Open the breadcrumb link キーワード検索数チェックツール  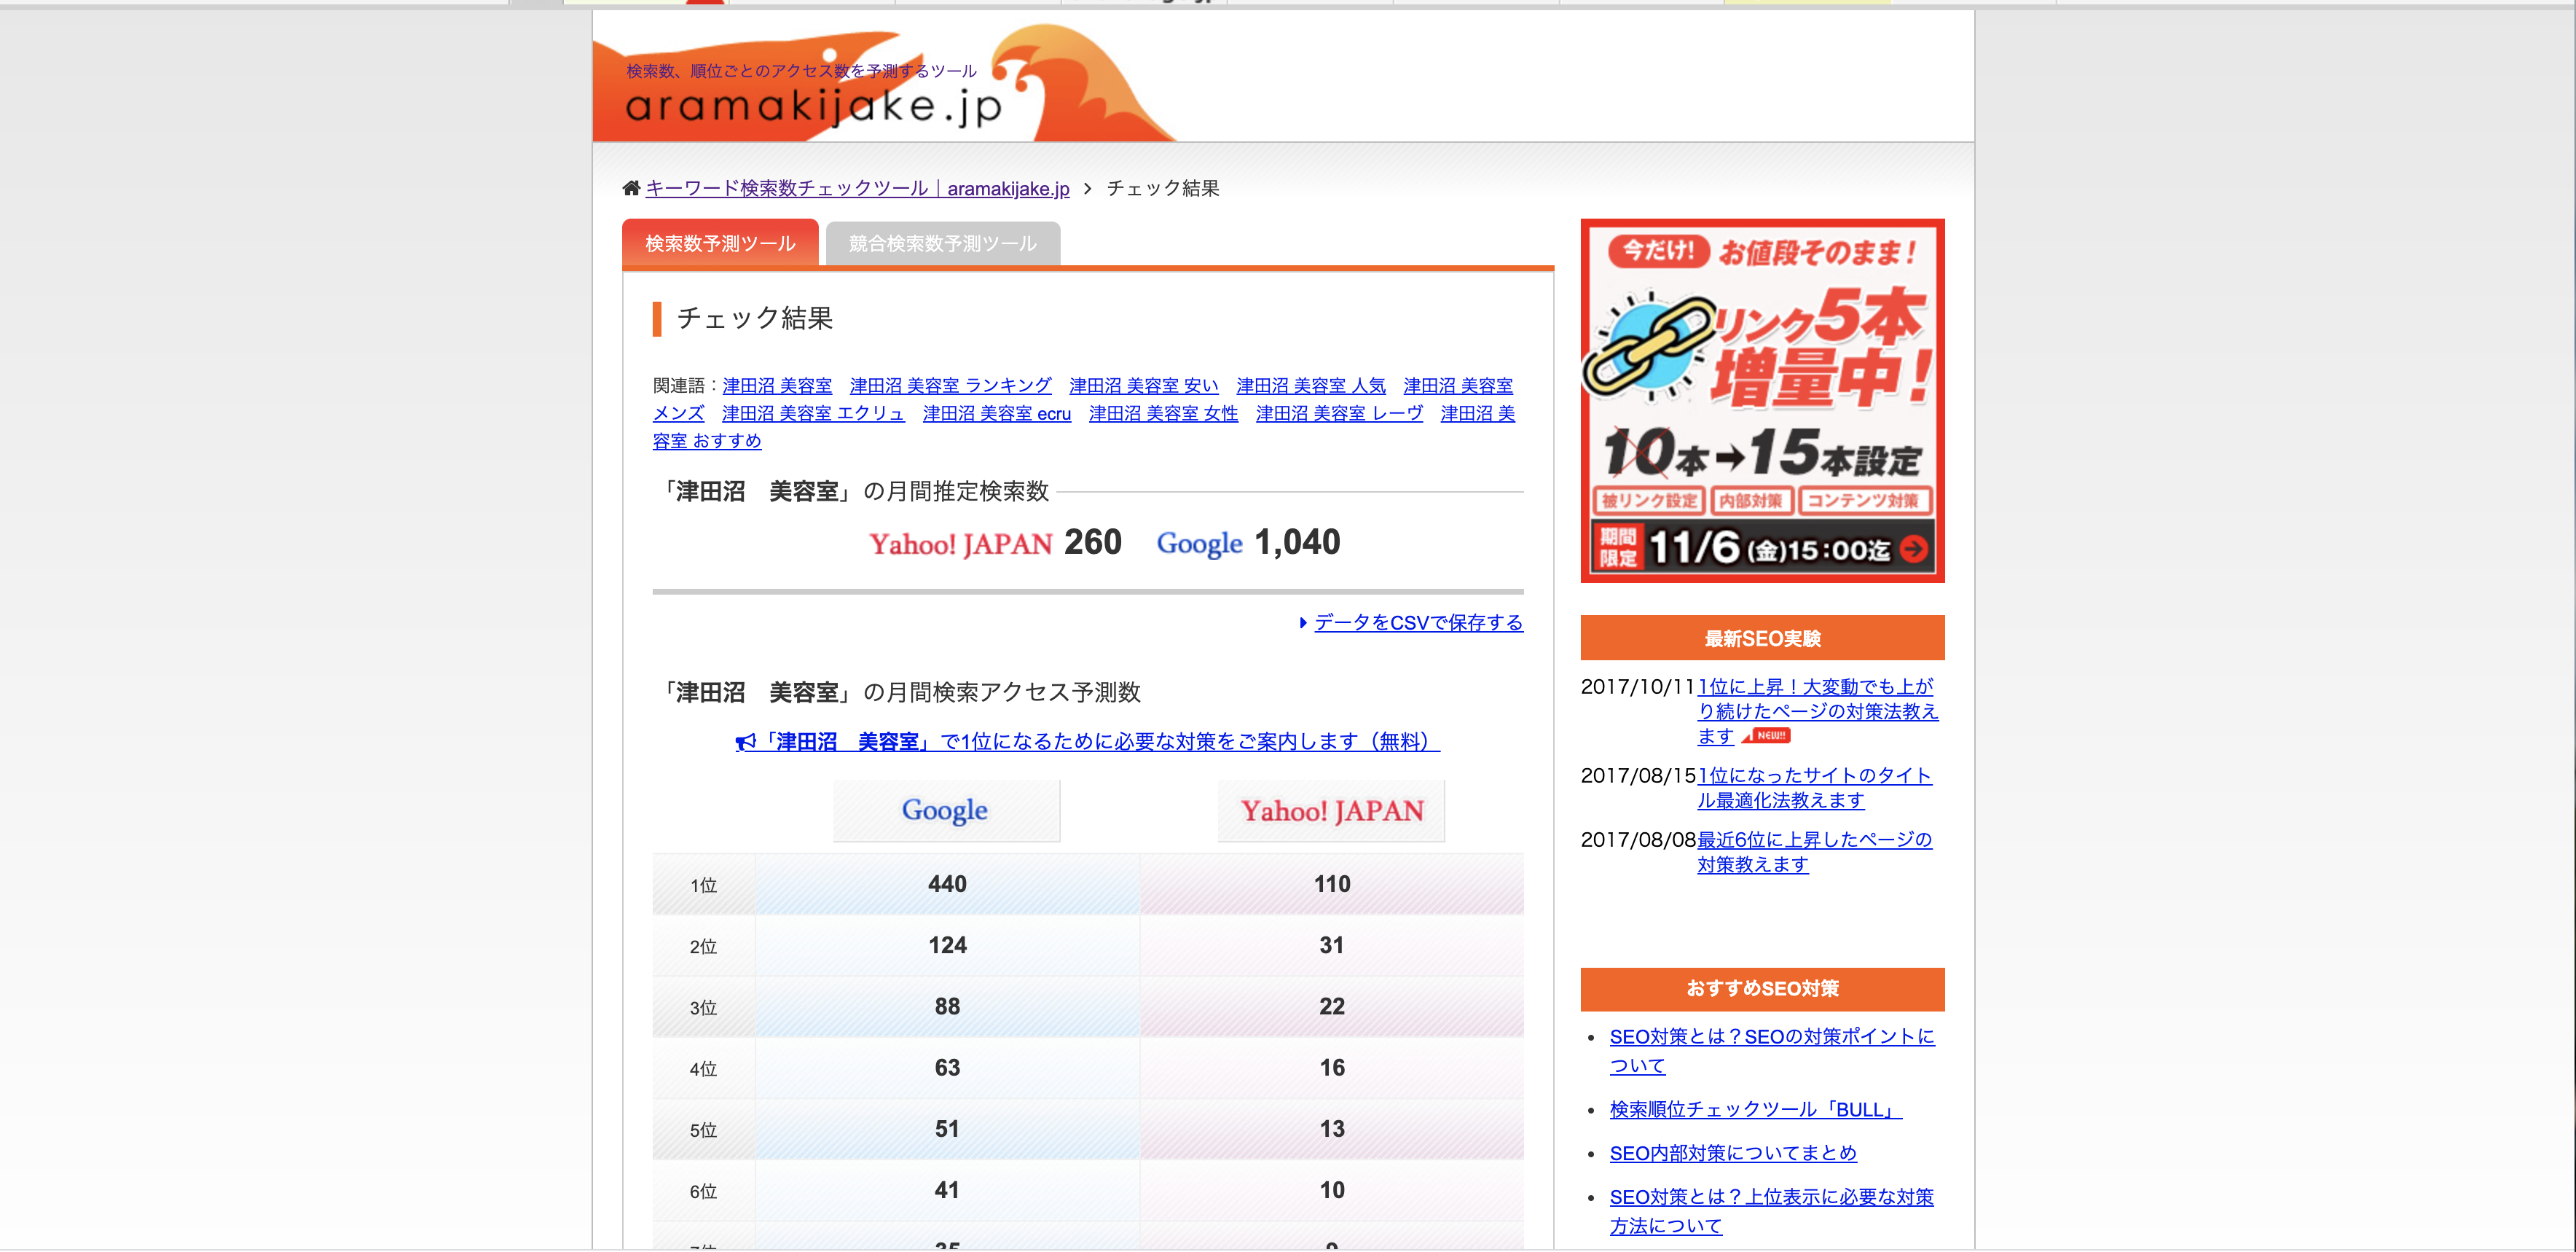click(x=857, y=188)
